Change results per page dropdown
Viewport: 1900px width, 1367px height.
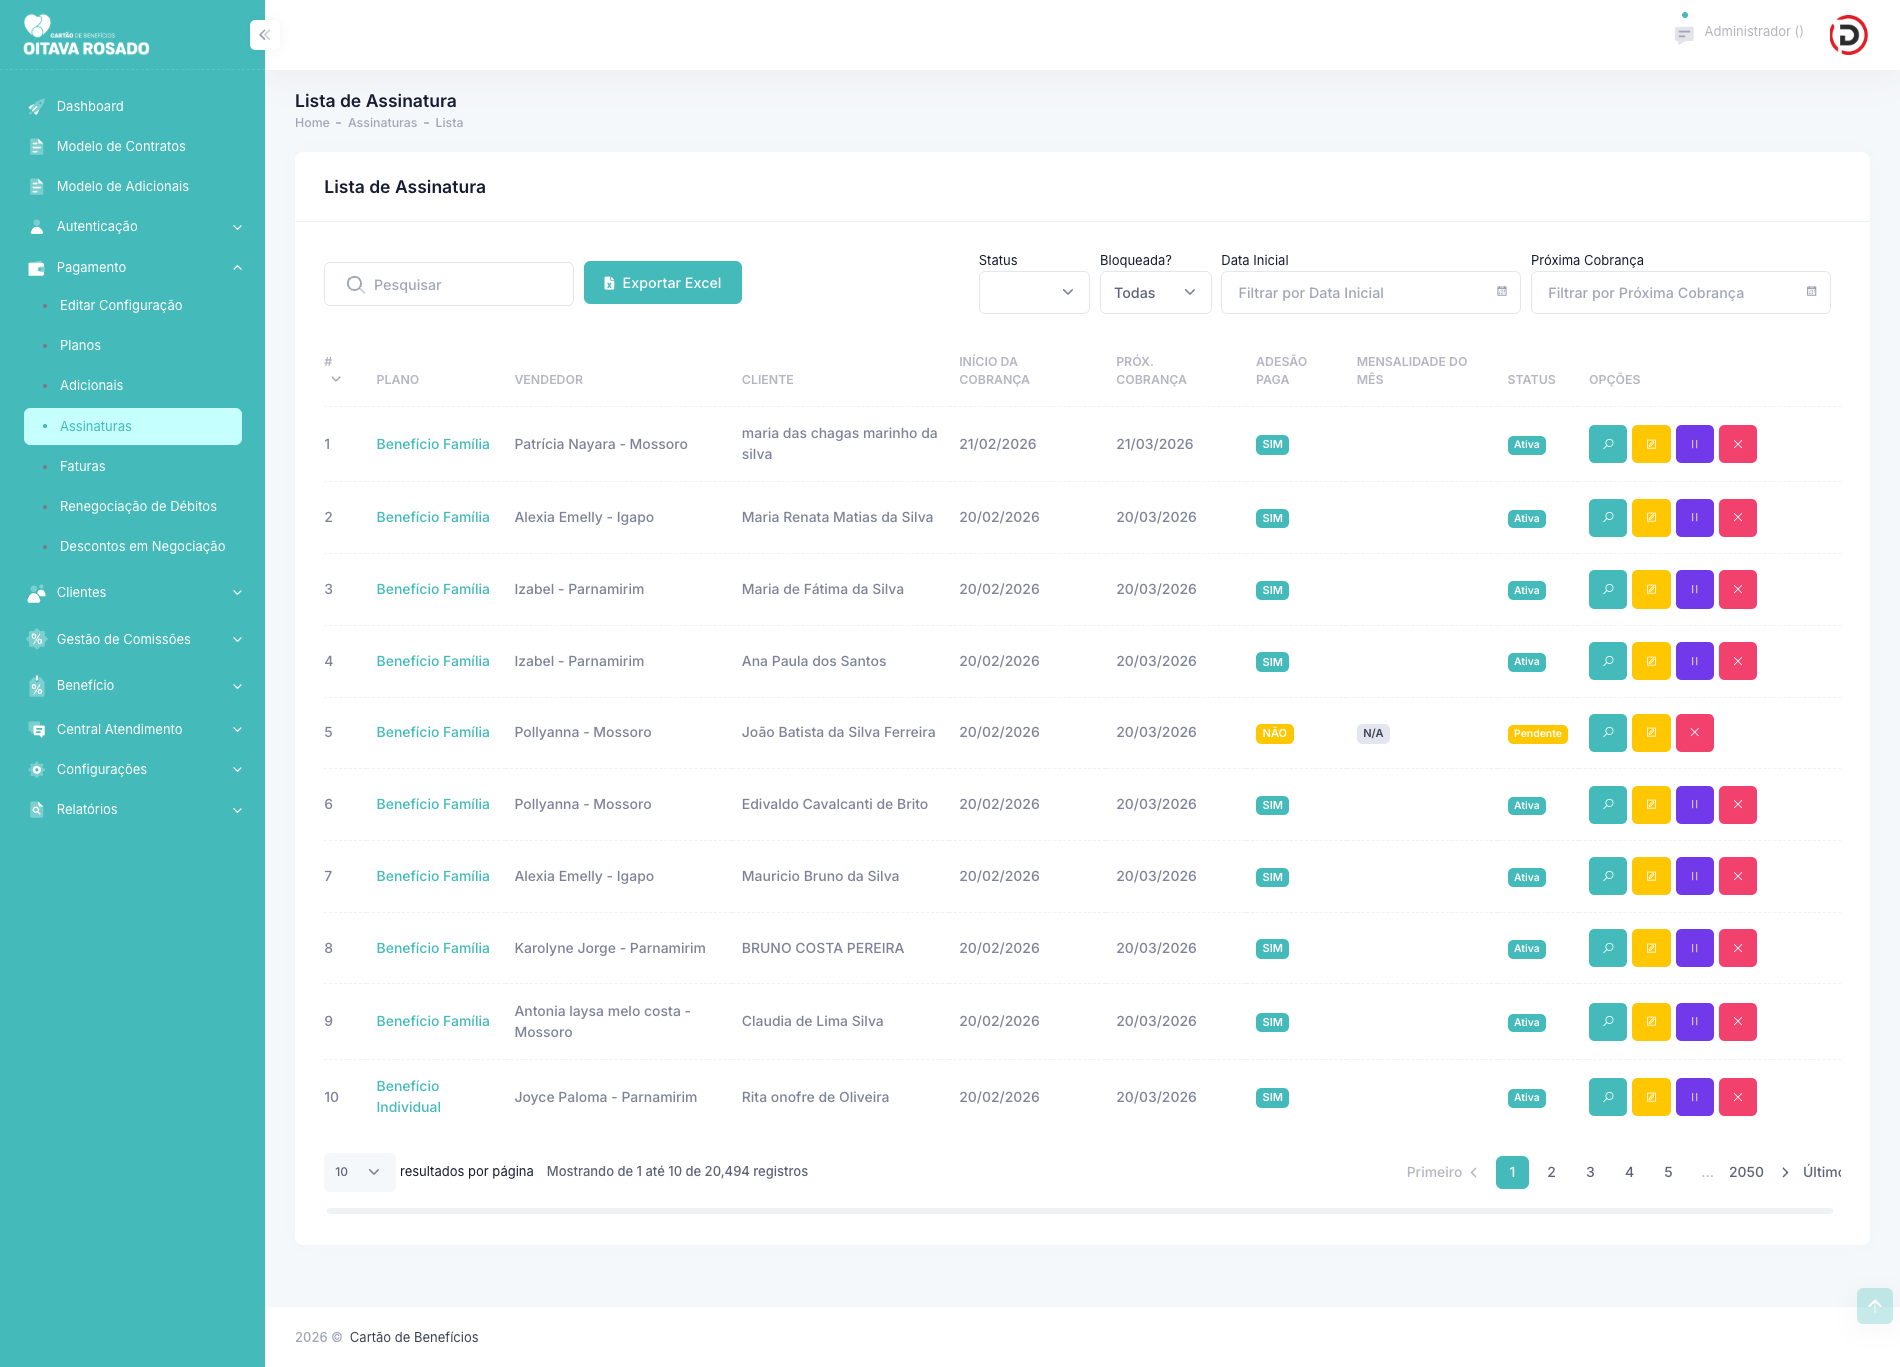click(359, 1172)
